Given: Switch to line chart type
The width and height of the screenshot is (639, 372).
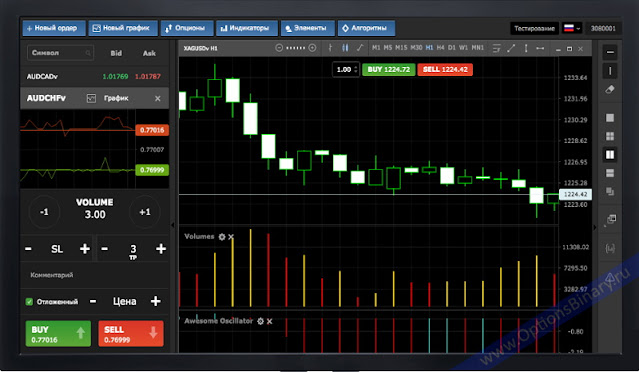Looking at the screenshot, I should pos(360,48).
